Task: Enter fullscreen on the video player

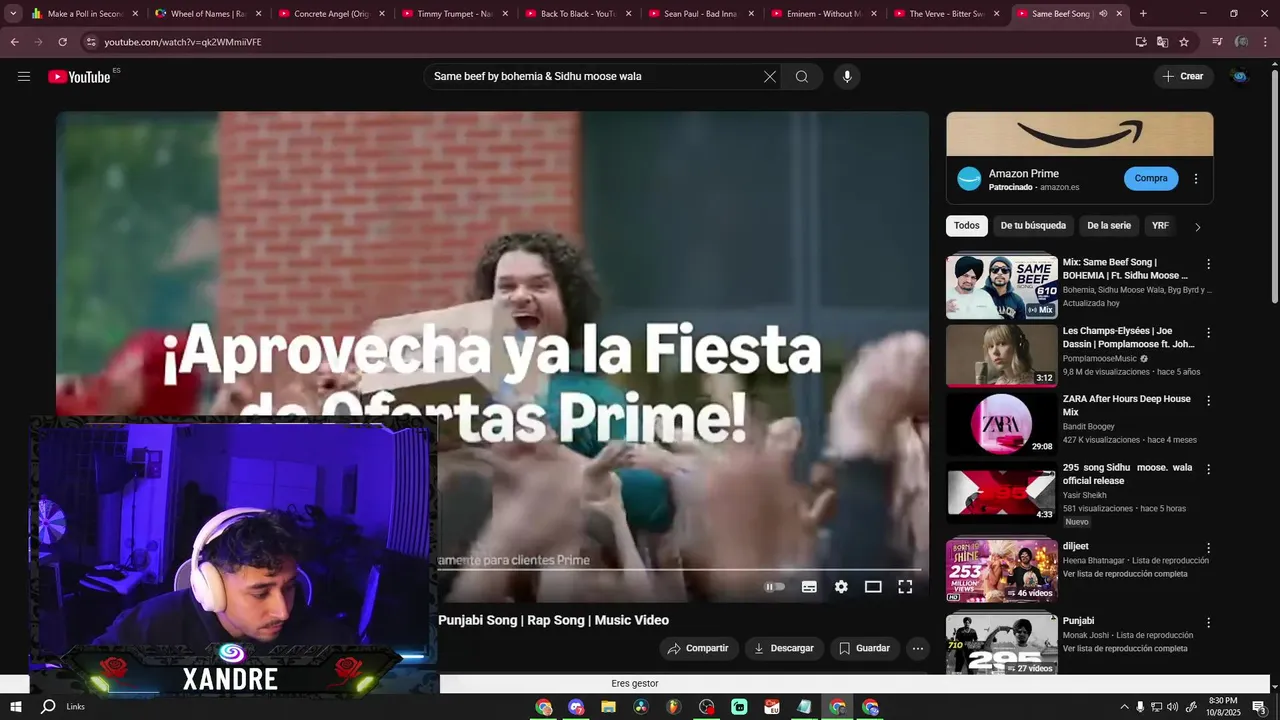Action: 905,587
